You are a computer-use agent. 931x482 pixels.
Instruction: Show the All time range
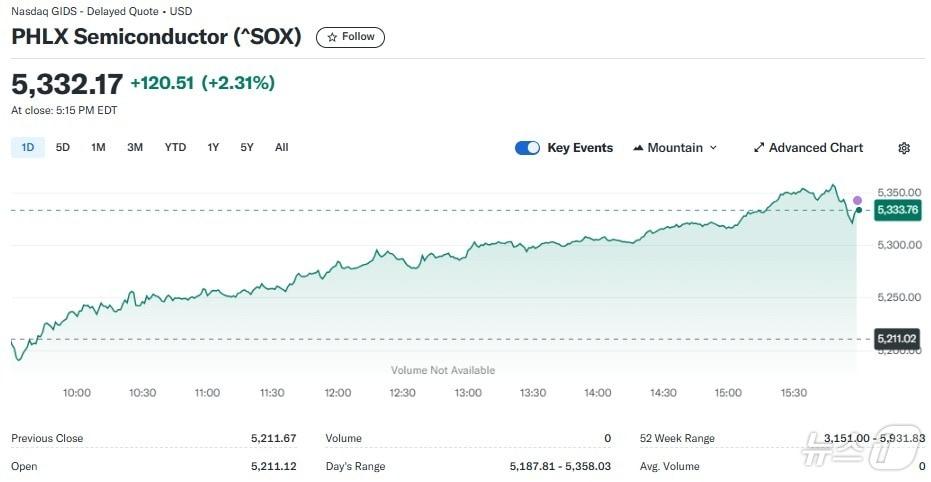click(282, 148)
